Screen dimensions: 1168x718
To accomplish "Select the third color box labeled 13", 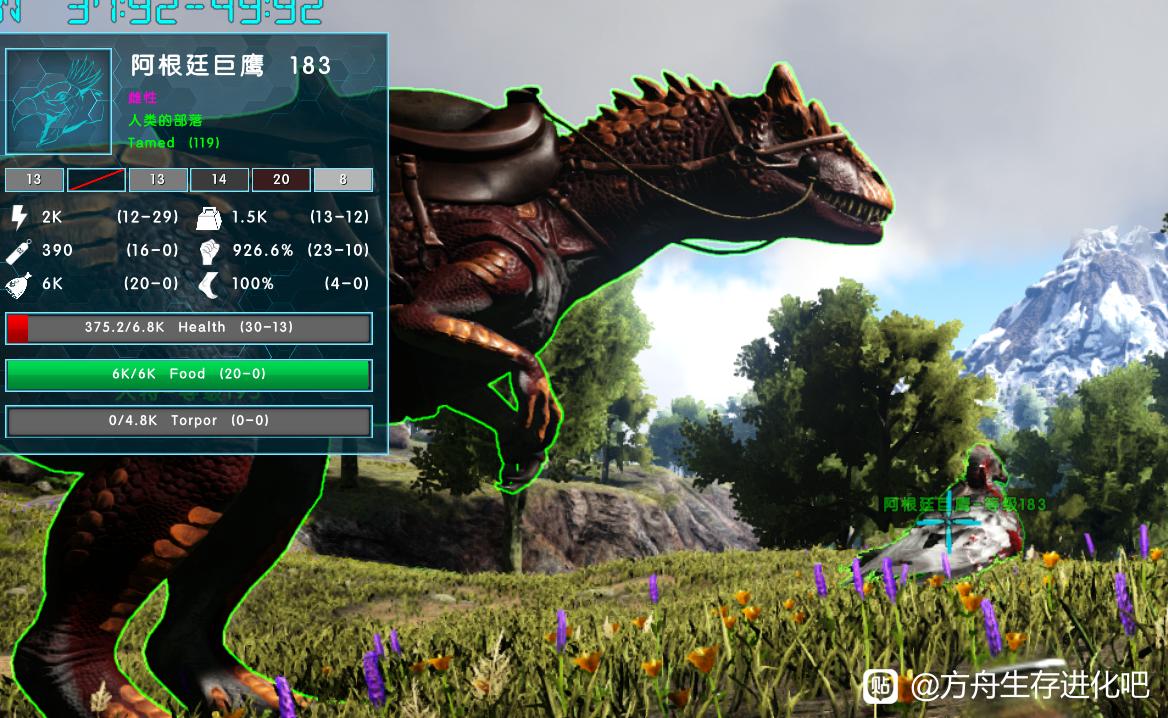I will pyautogui.click(x=157, y=180).
